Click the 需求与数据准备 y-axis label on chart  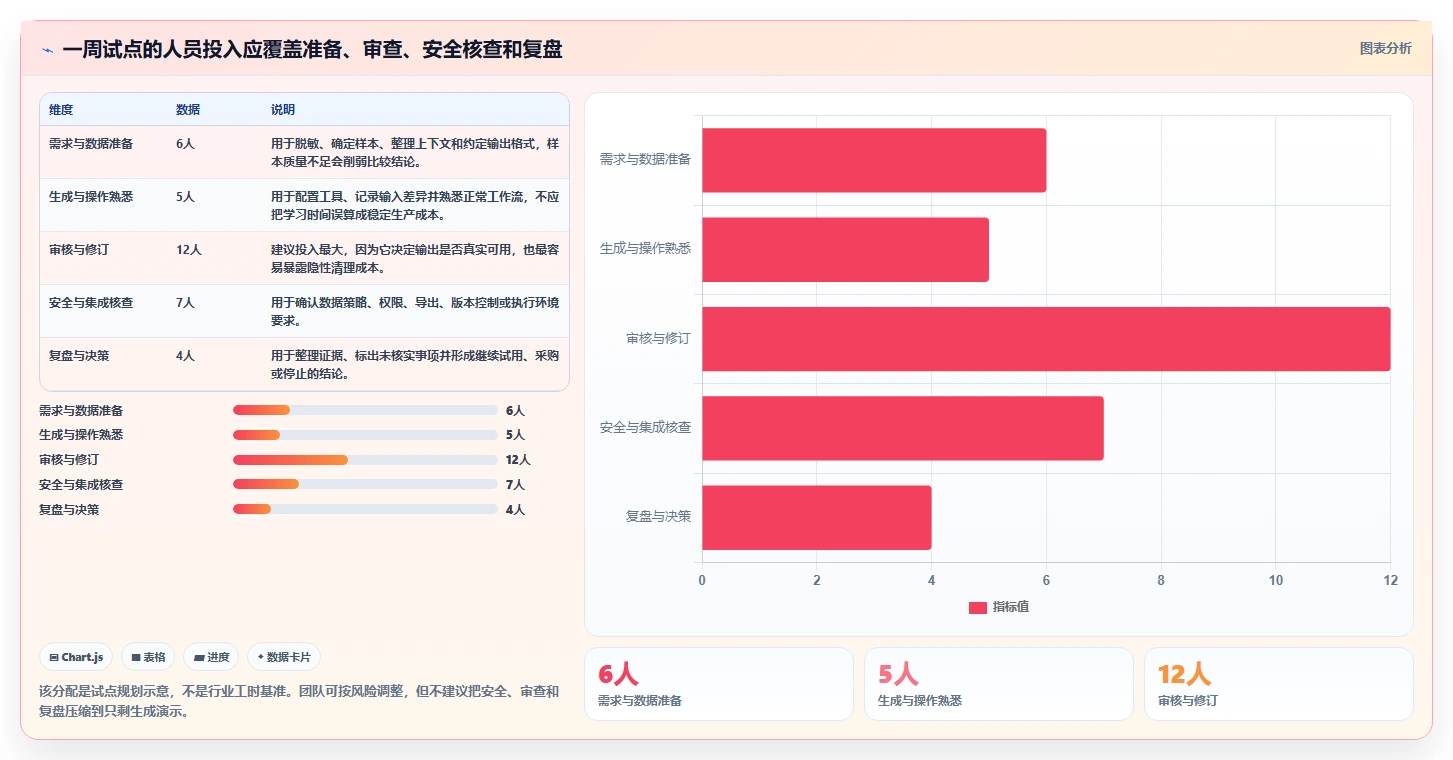[x=645, y=159]
